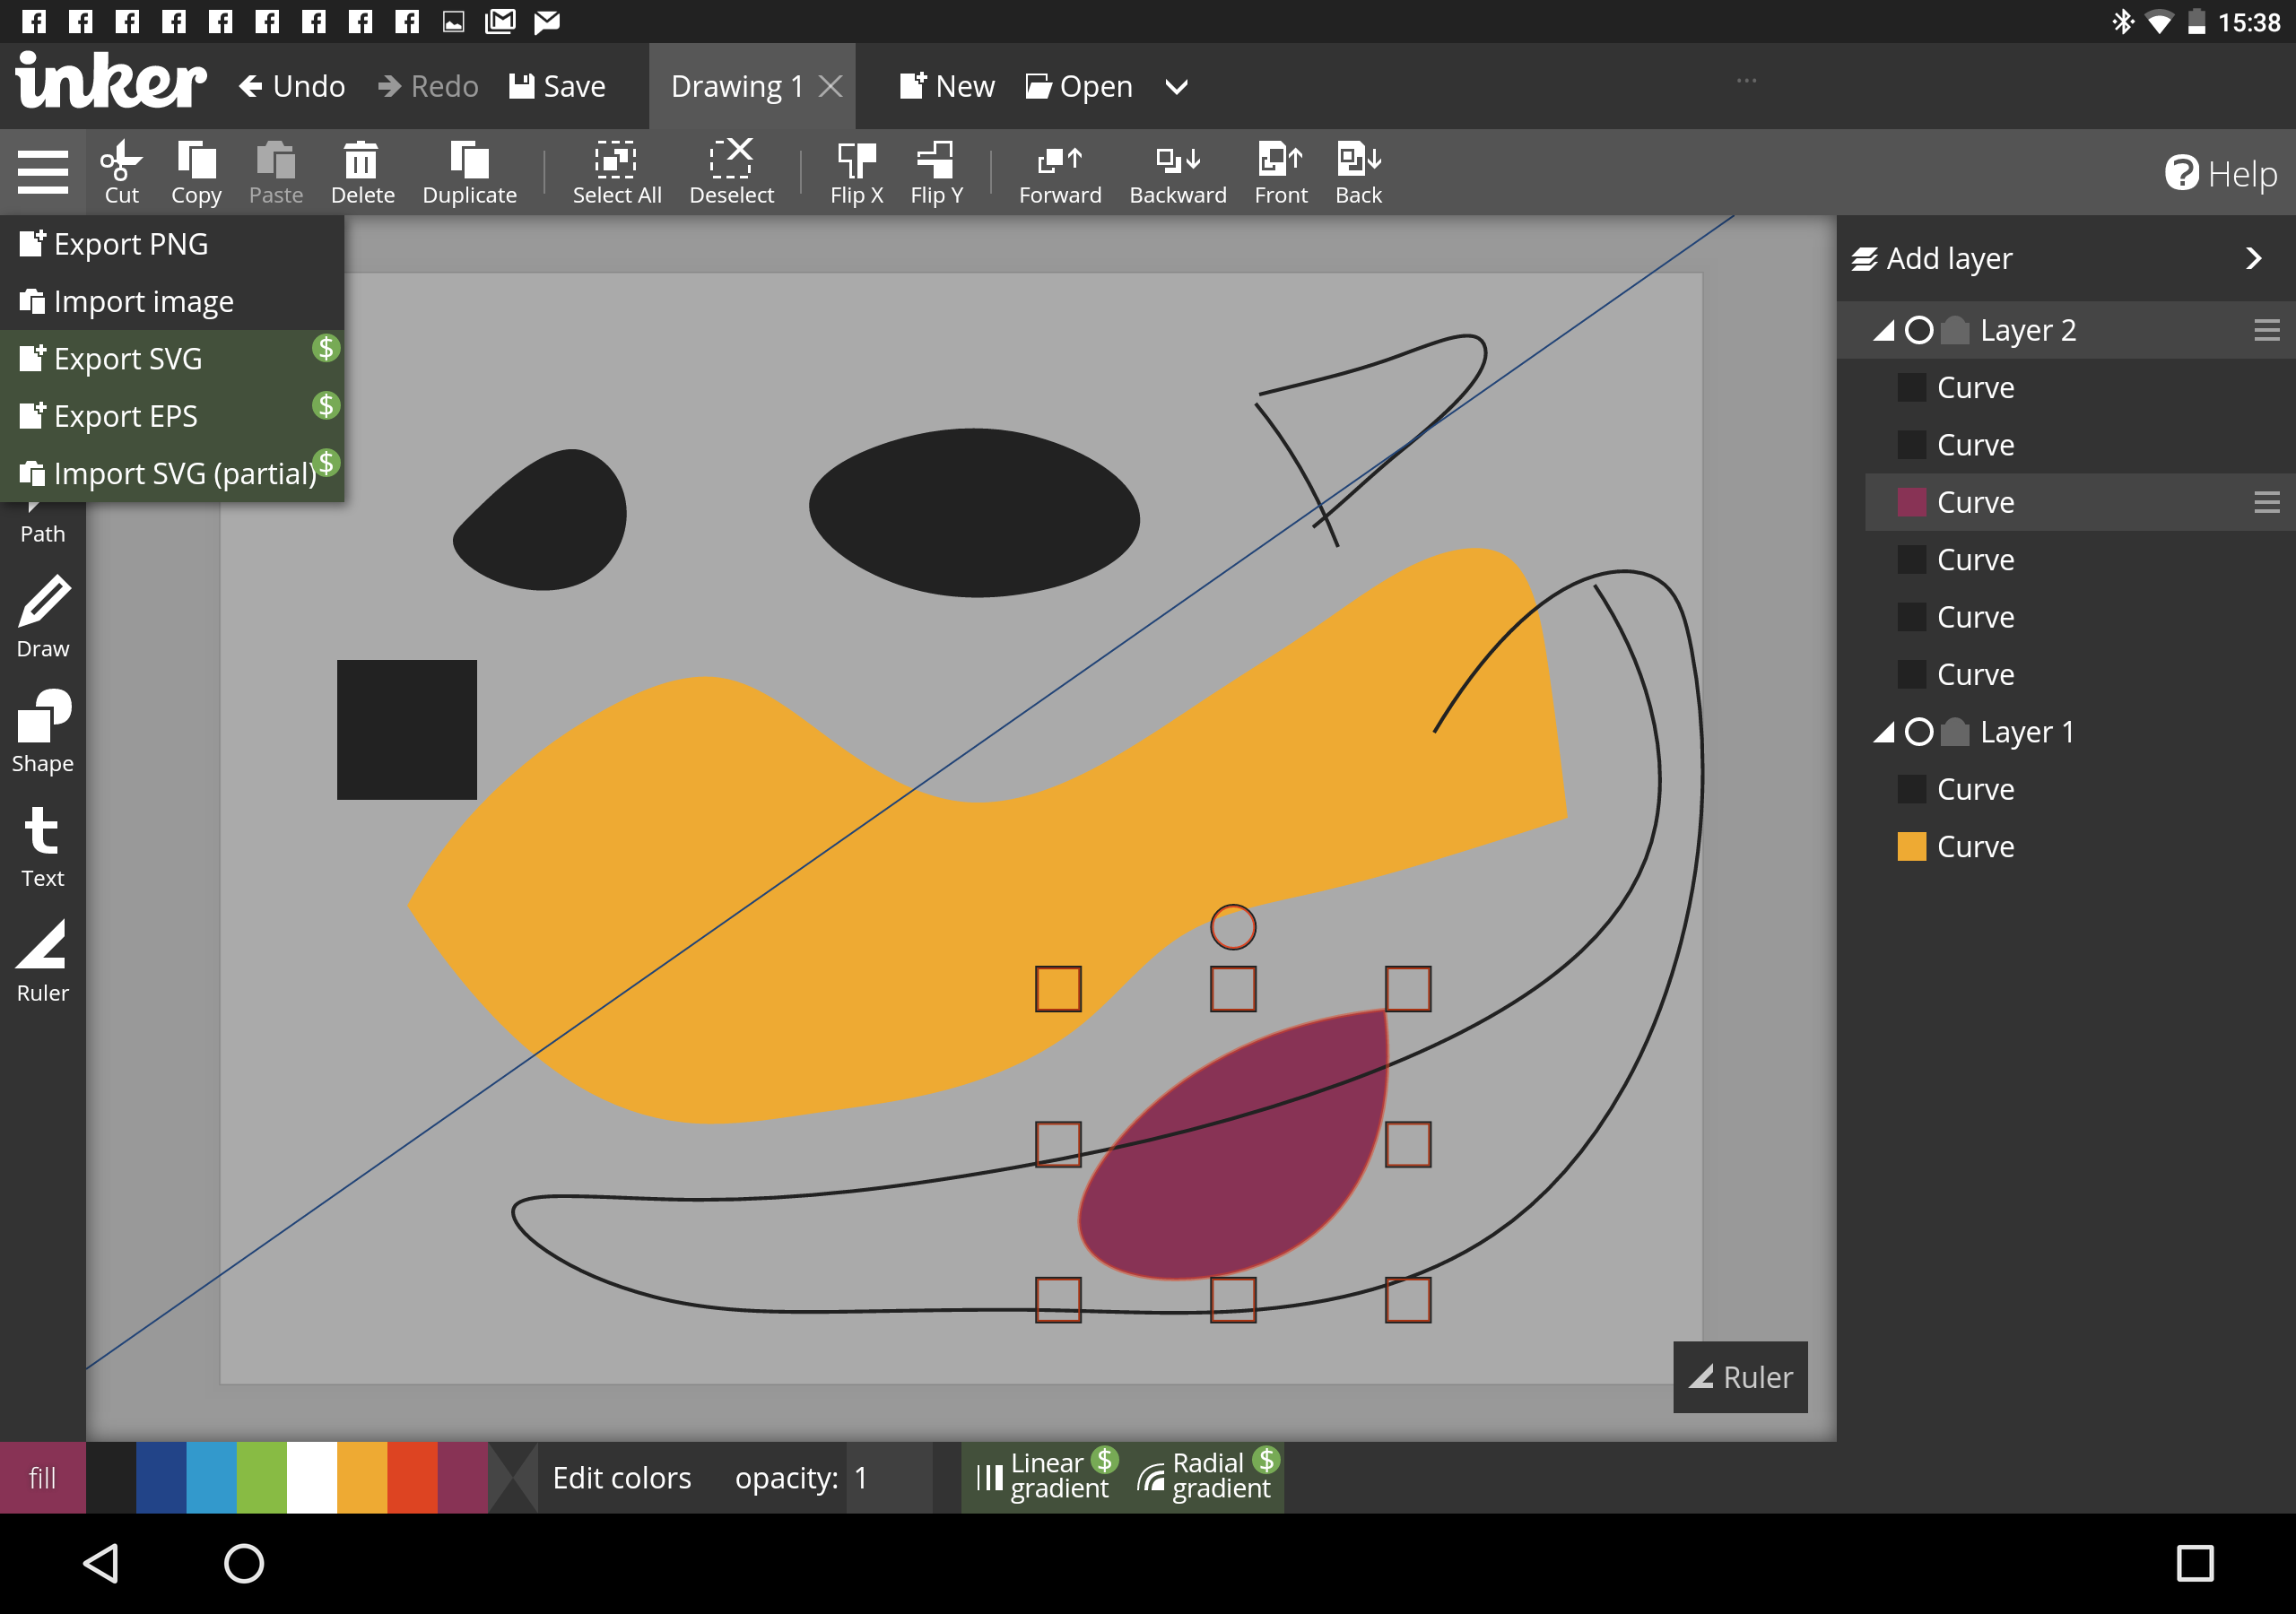2296x1614 pixels.
Task: Toggle Layer 1 visibility circle
Action: click(x=1918, y=732)
